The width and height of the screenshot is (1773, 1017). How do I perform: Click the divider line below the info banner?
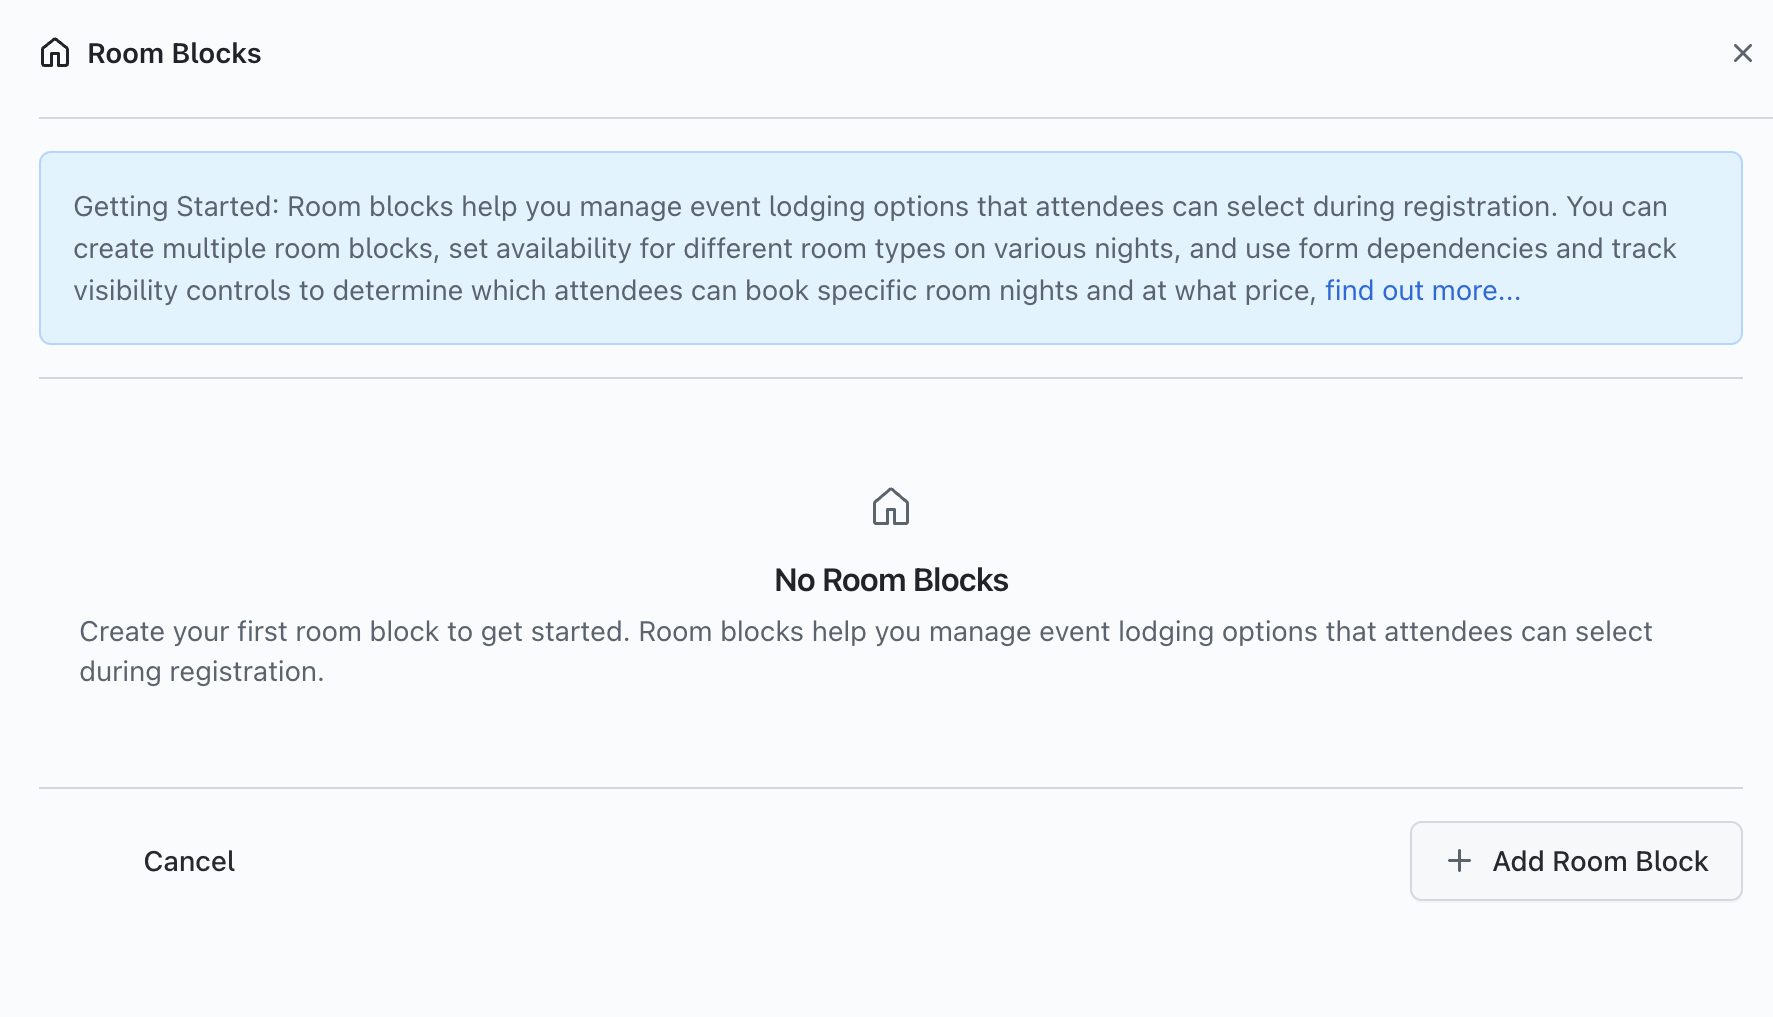click(x=890, y=378)
